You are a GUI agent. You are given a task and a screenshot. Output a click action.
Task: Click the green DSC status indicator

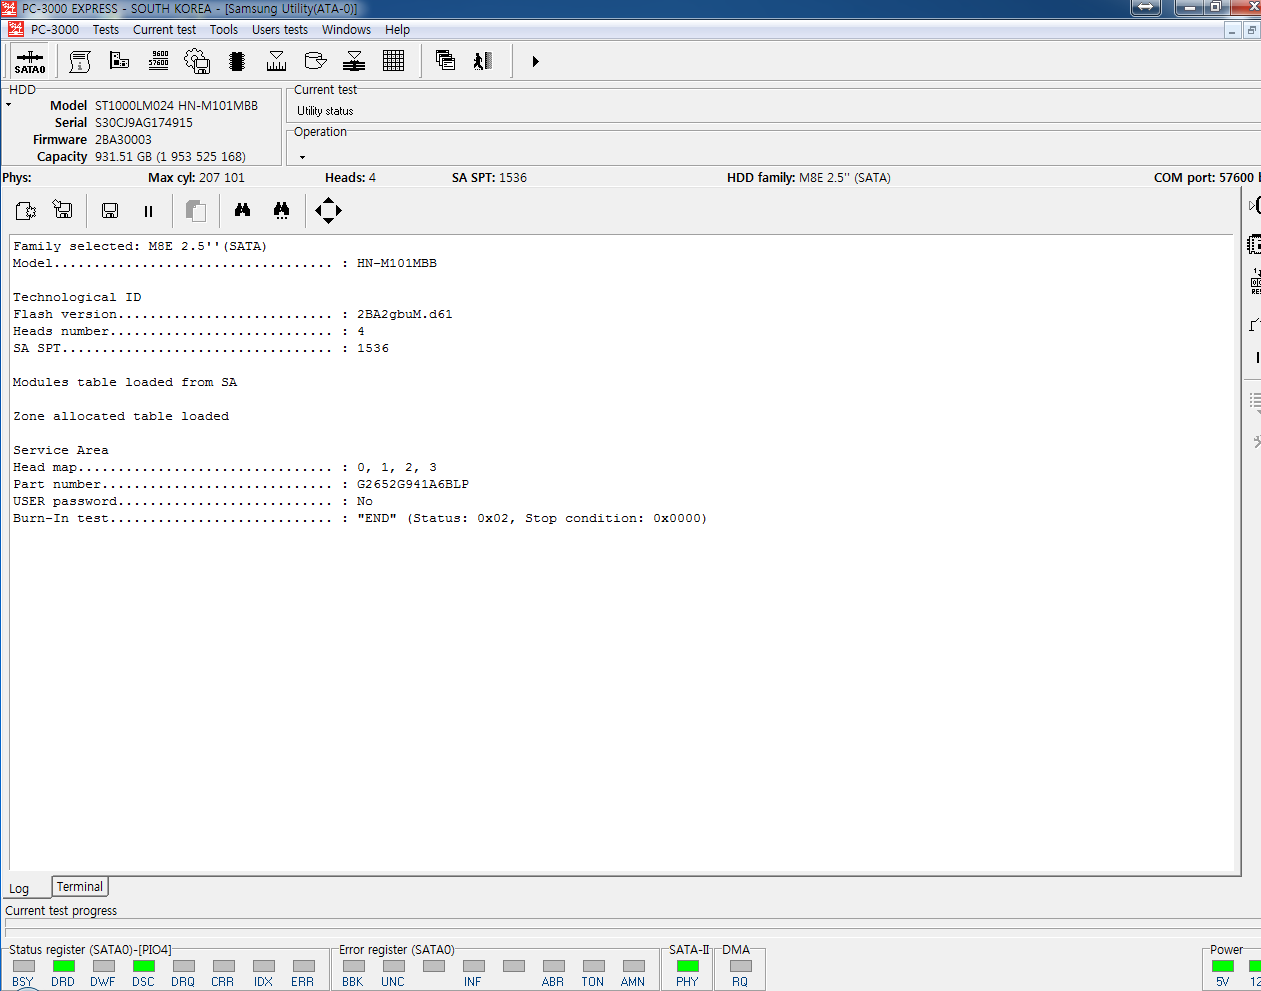(143, 966)
